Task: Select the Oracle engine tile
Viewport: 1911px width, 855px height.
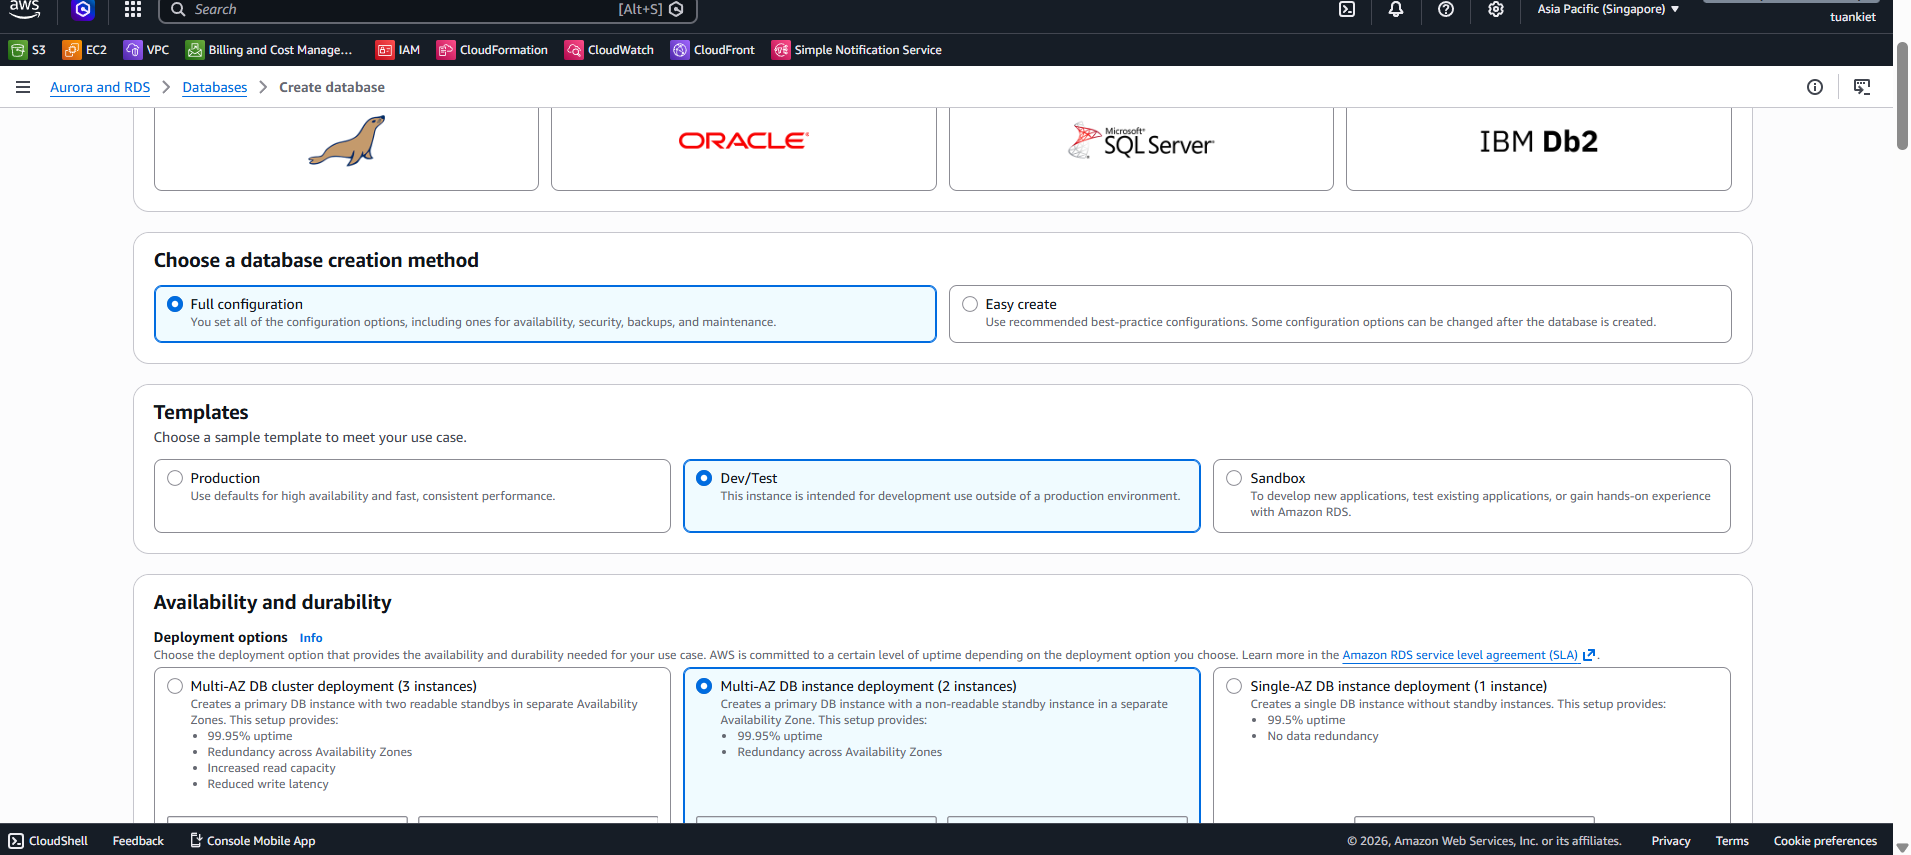Action: 743,142
